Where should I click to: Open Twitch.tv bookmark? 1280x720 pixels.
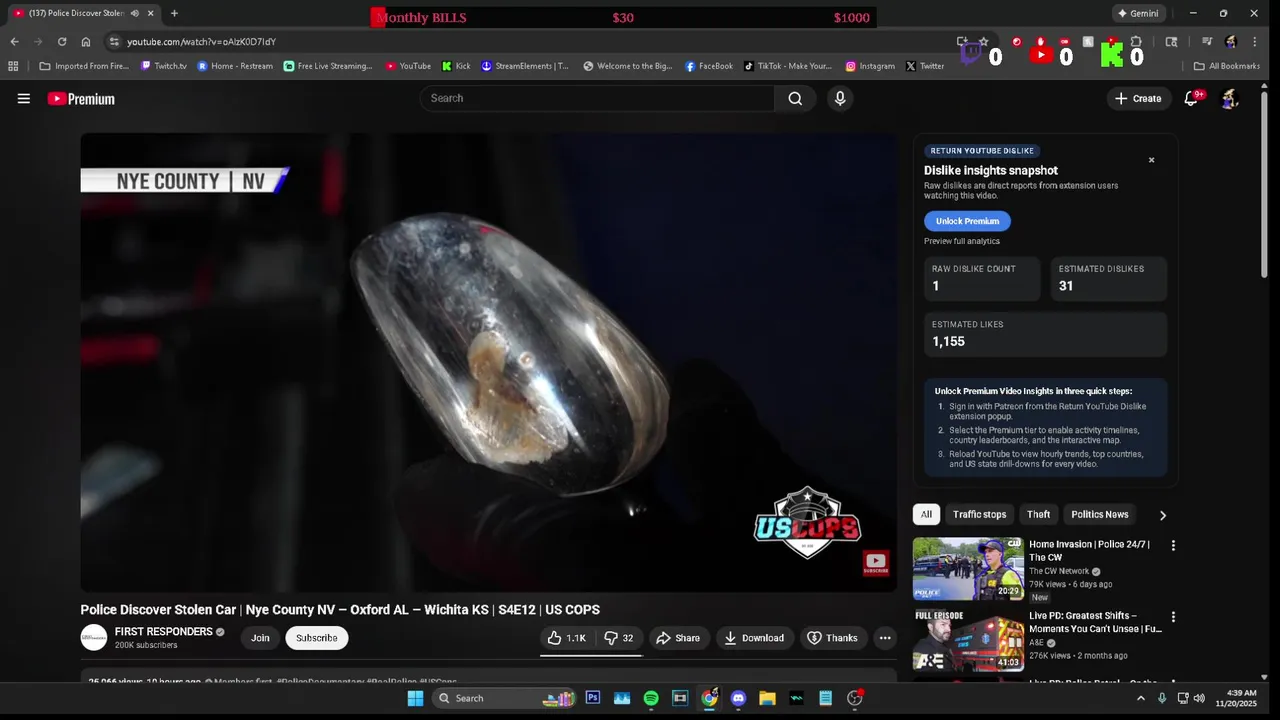coord(164,66)
